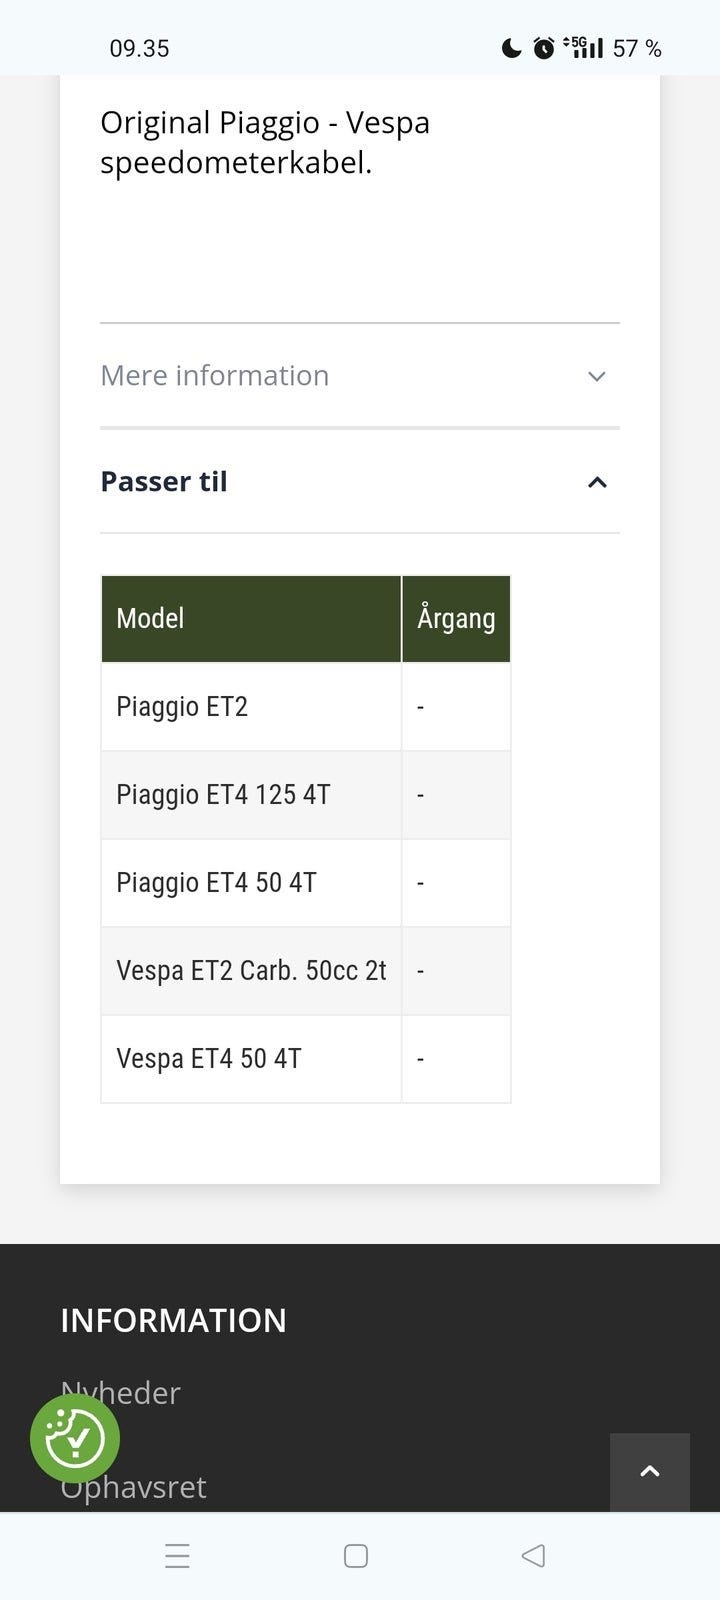Tap the alarm clock status icon
Screen dimensions: 720x1600
pos(544,48)
